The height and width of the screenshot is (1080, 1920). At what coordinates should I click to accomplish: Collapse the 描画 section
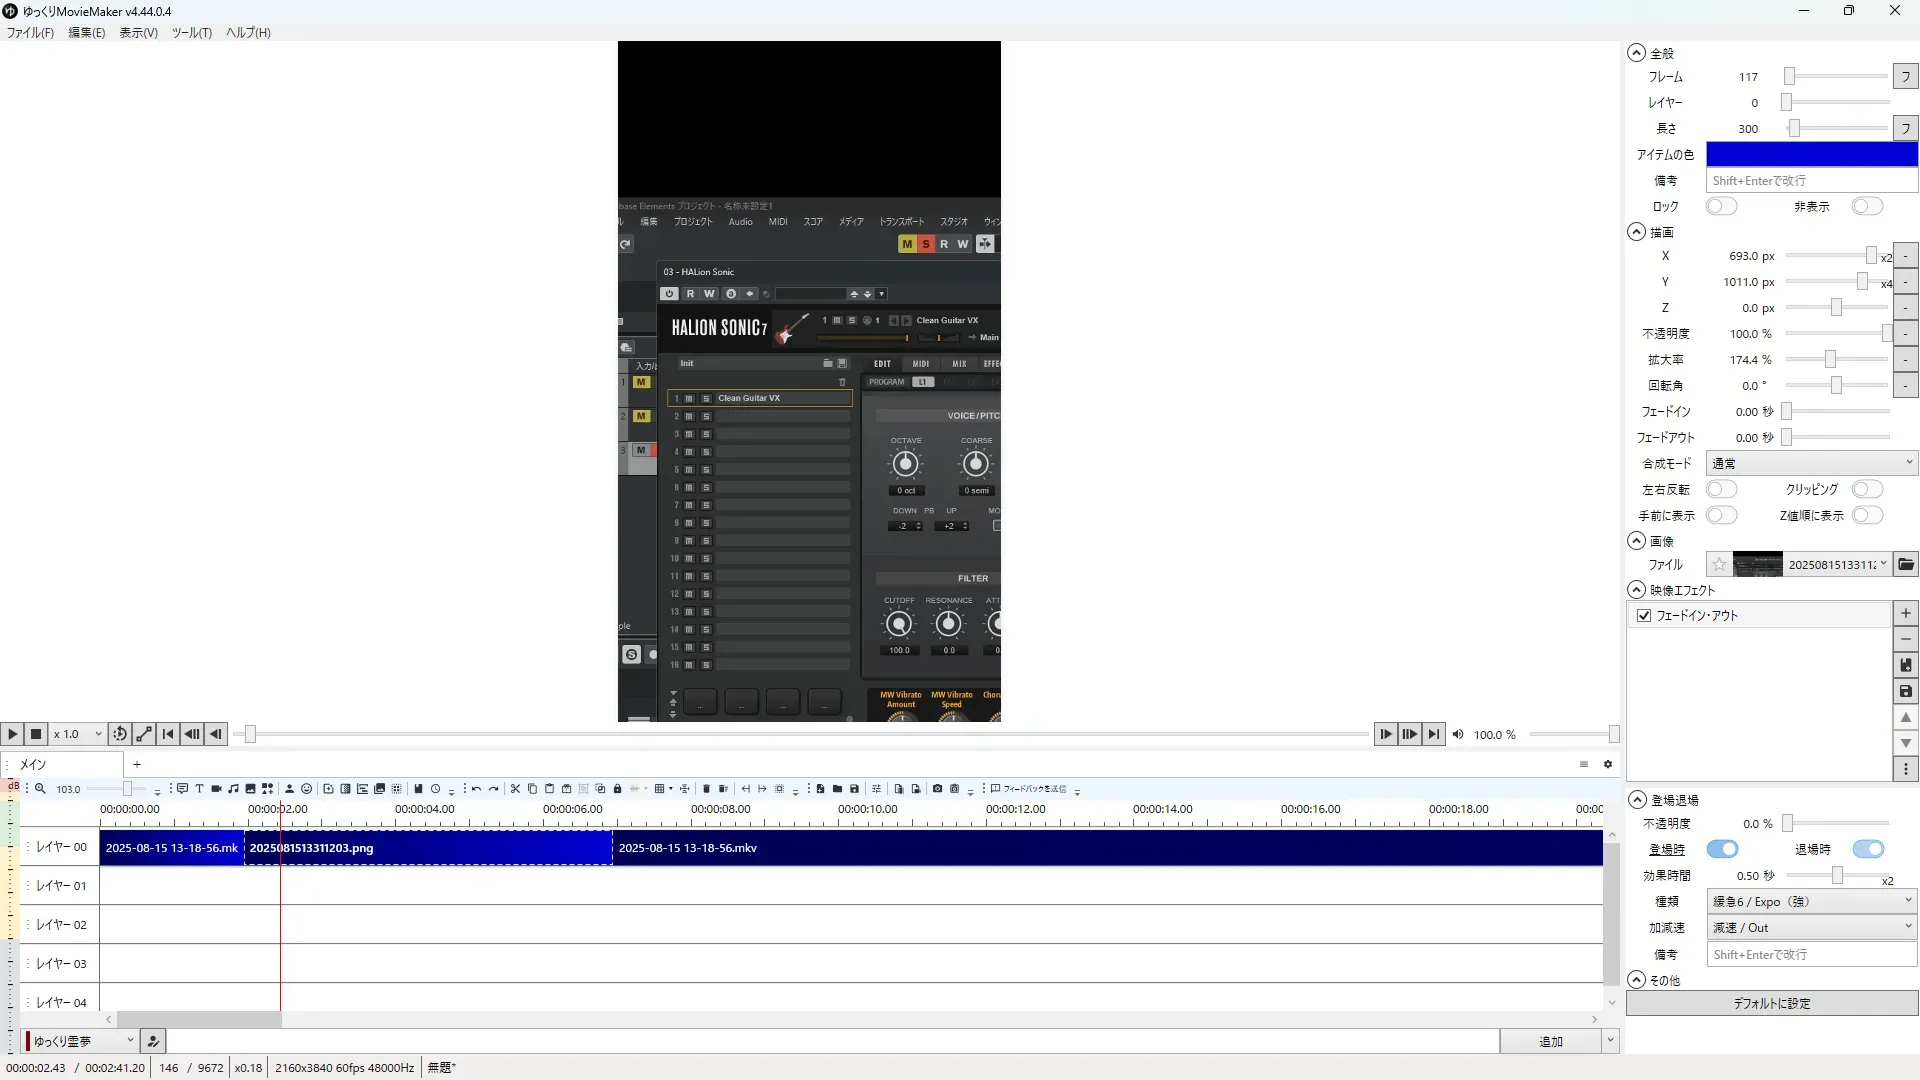click(1636, 232)
